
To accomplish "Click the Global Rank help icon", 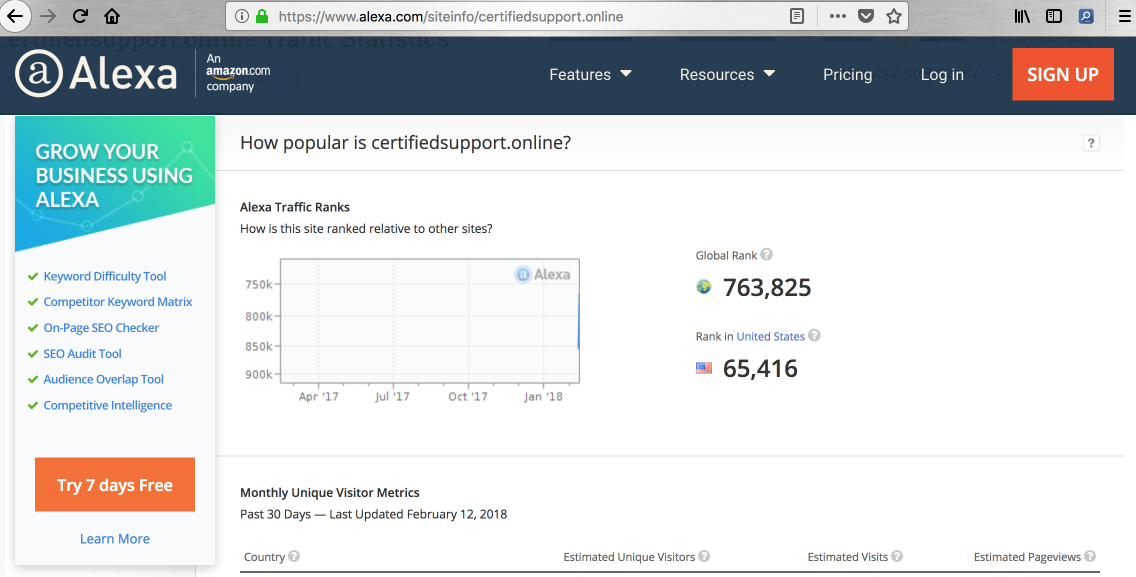I will point(767,255).
